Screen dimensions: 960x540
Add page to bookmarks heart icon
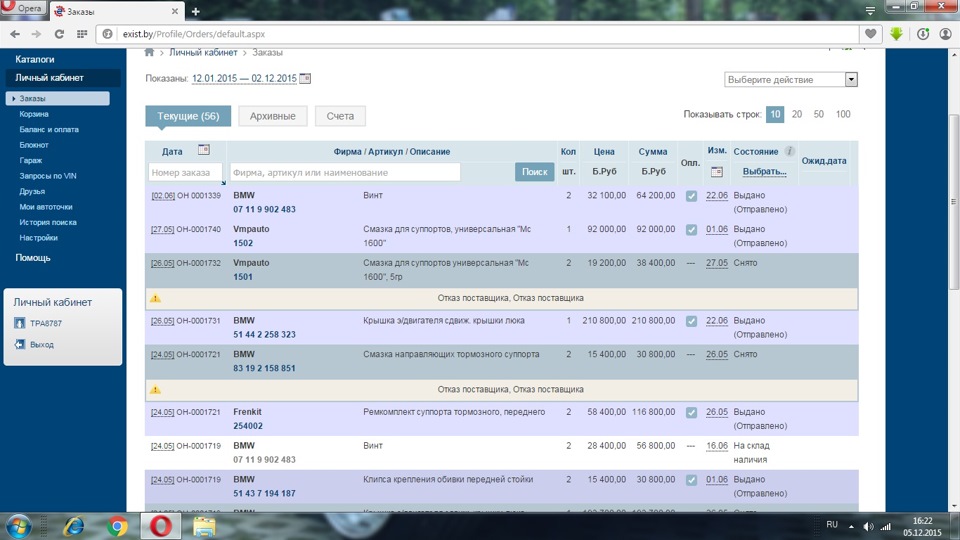[870, 34]
